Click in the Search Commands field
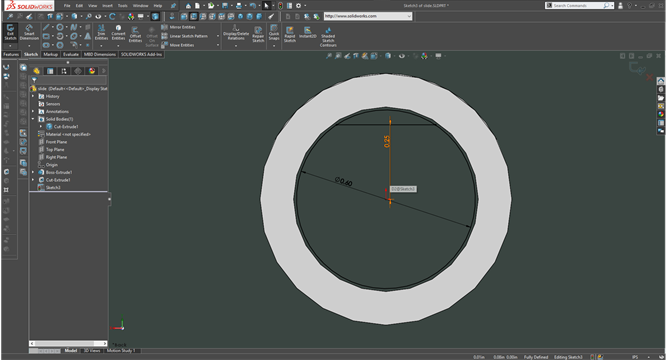 tap(577, 6)
